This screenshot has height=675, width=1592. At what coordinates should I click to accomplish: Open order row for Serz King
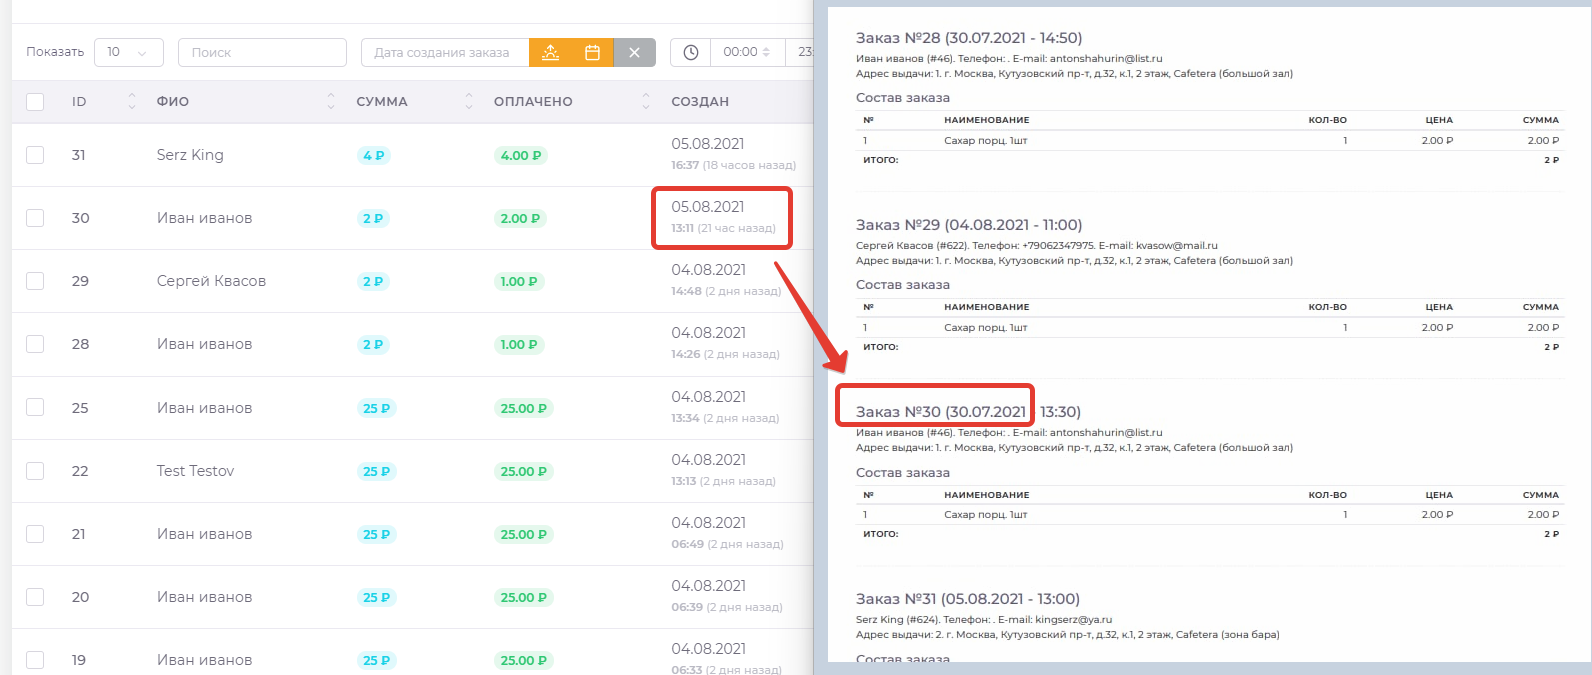click(x=190, y=155)
